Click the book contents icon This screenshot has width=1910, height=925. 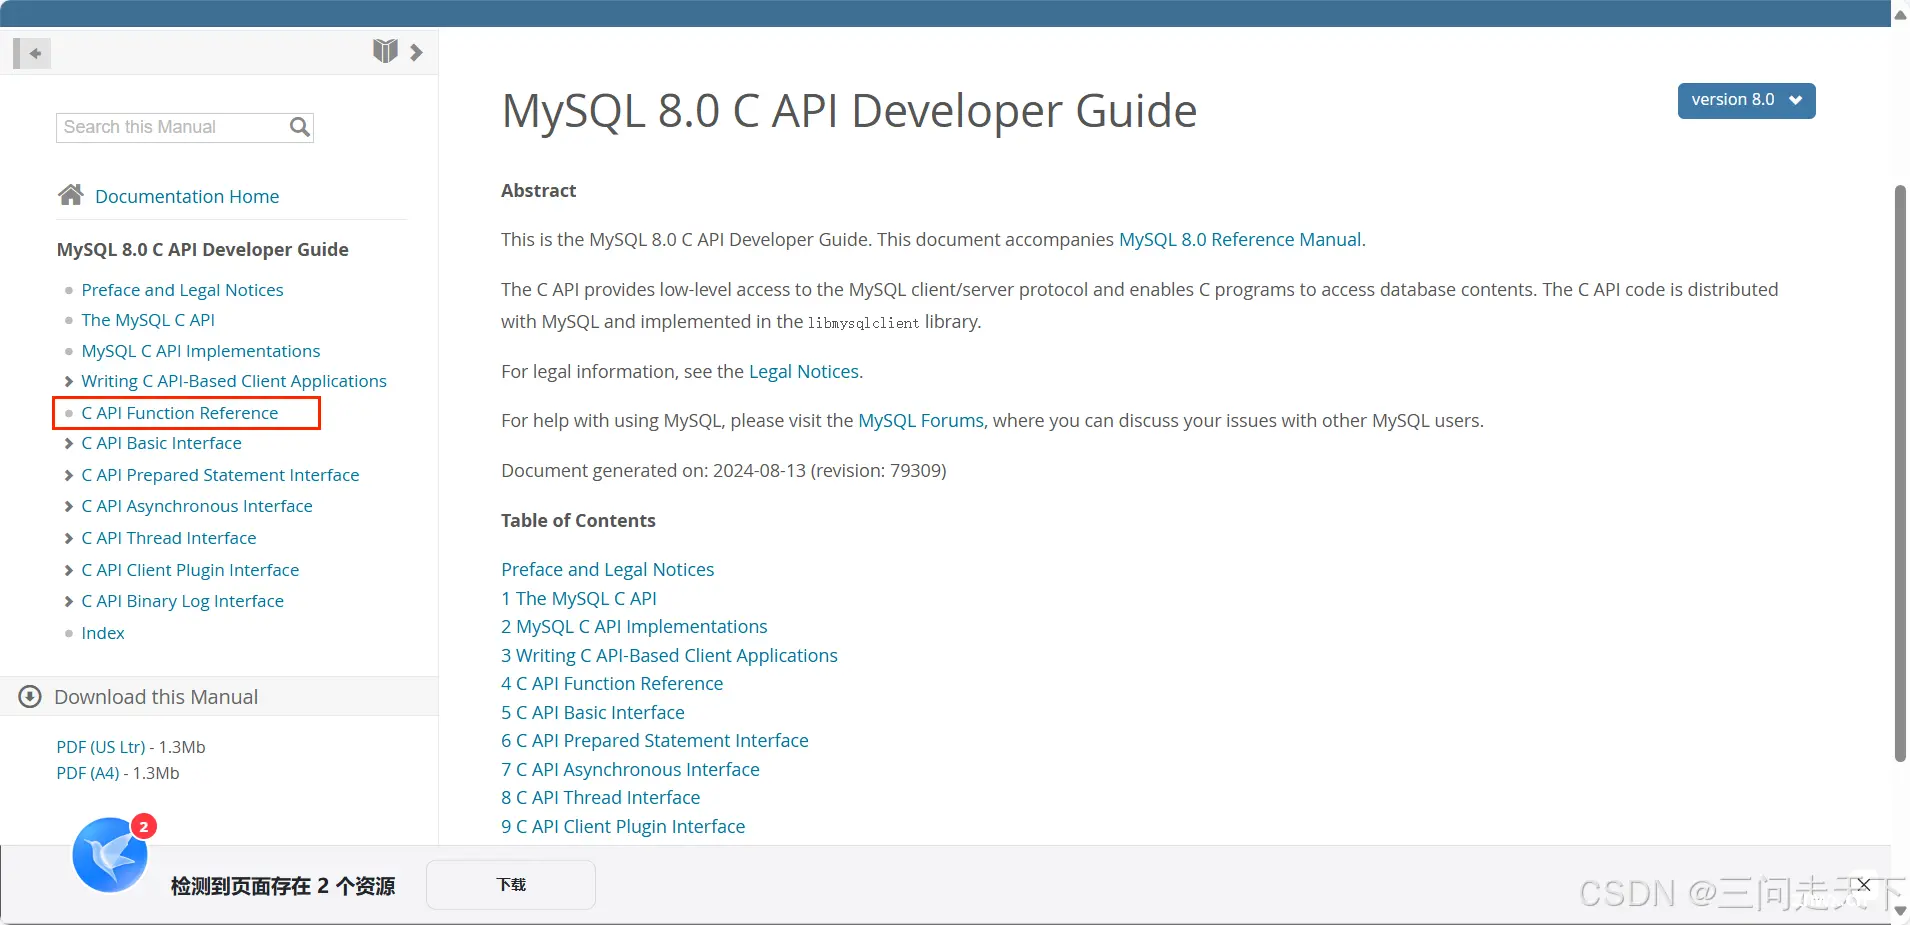(385, 51)
